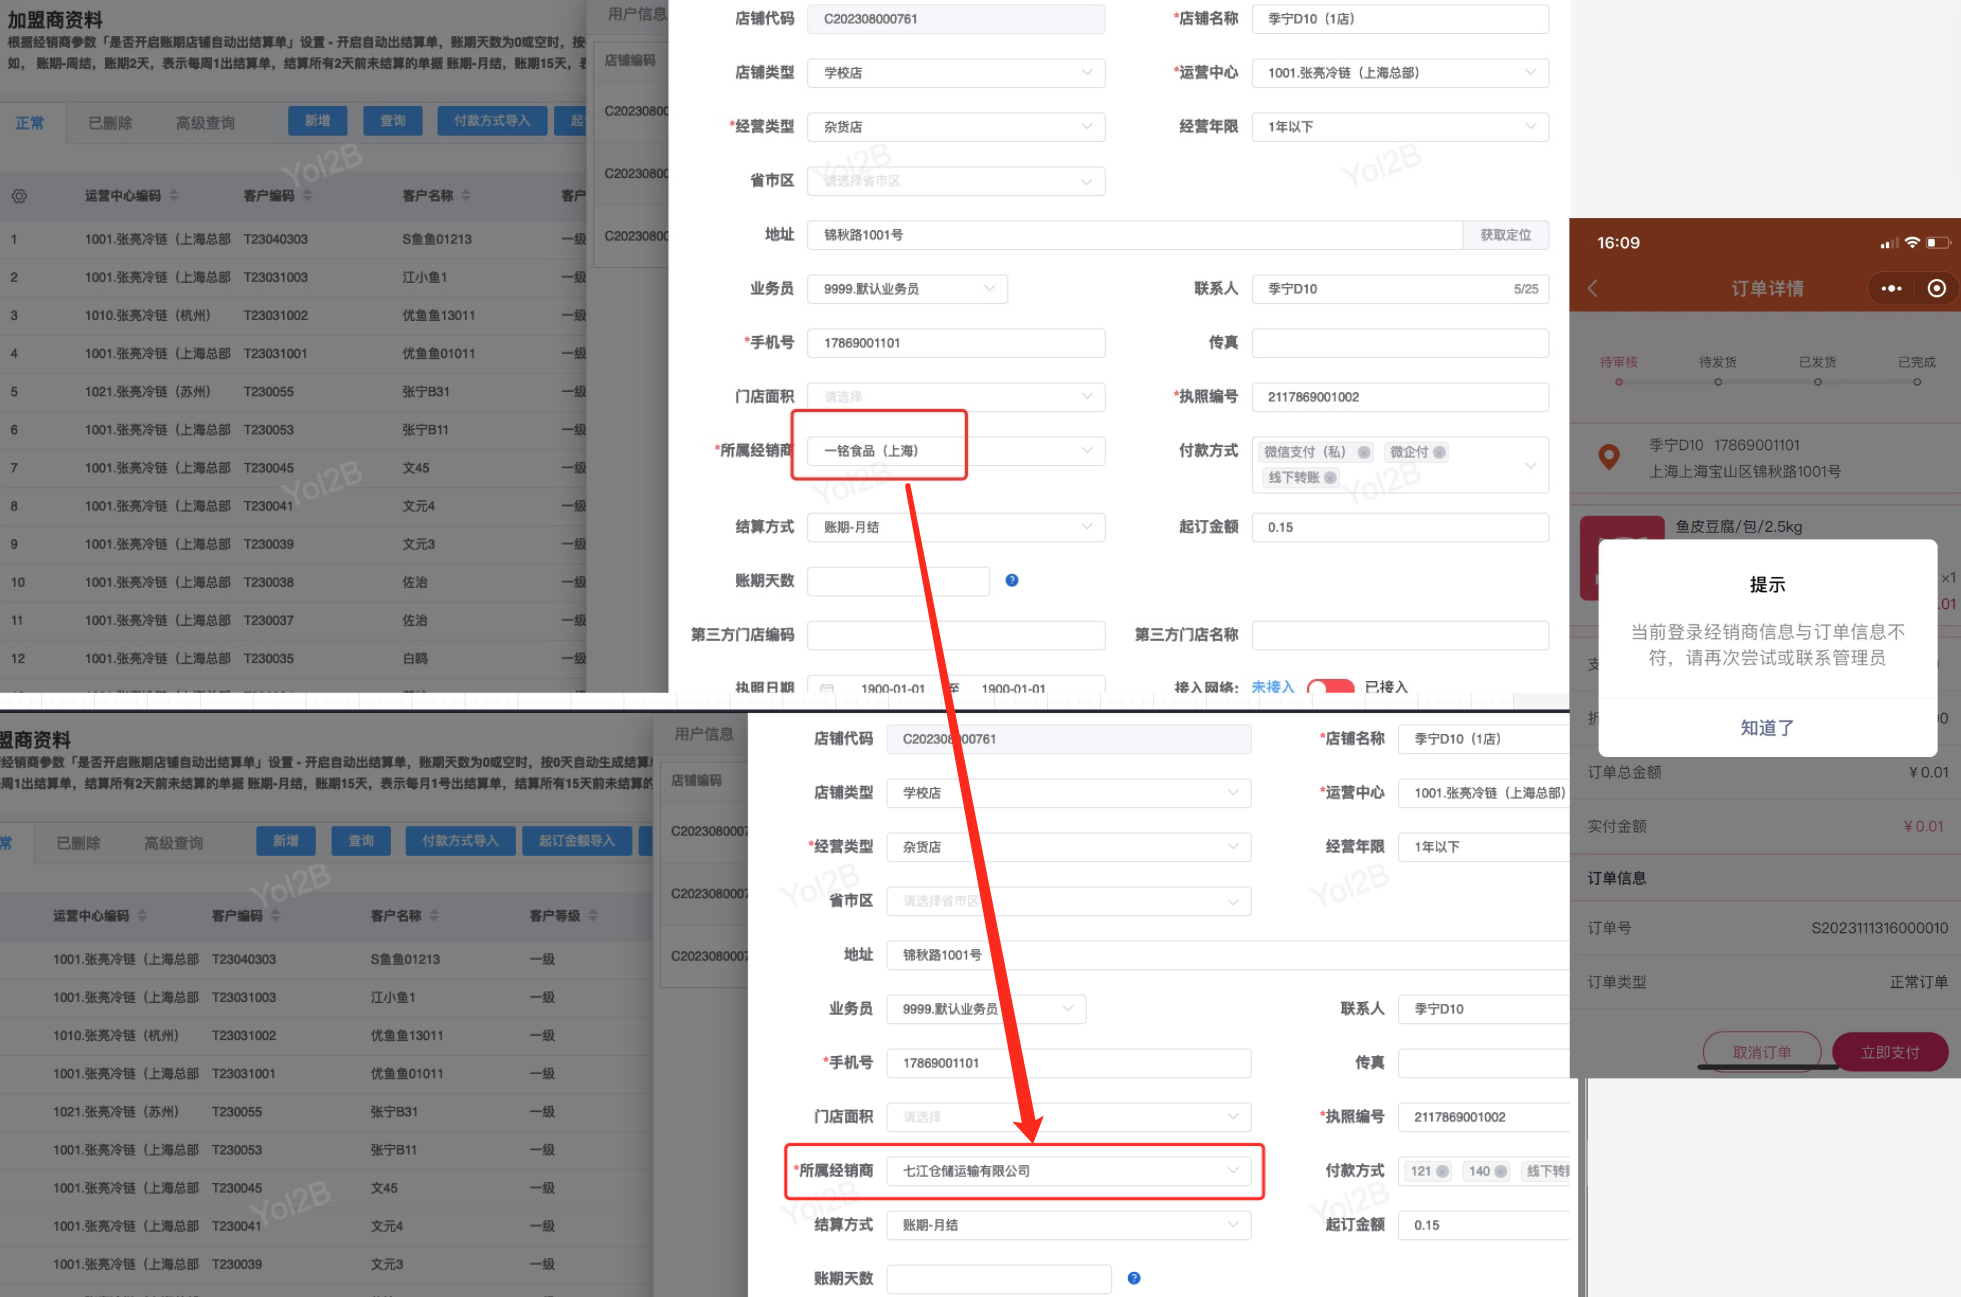Remove the 微信支付（私） payment tag
This screenshot has width=1961, height=1297.
pos(1364,452)
